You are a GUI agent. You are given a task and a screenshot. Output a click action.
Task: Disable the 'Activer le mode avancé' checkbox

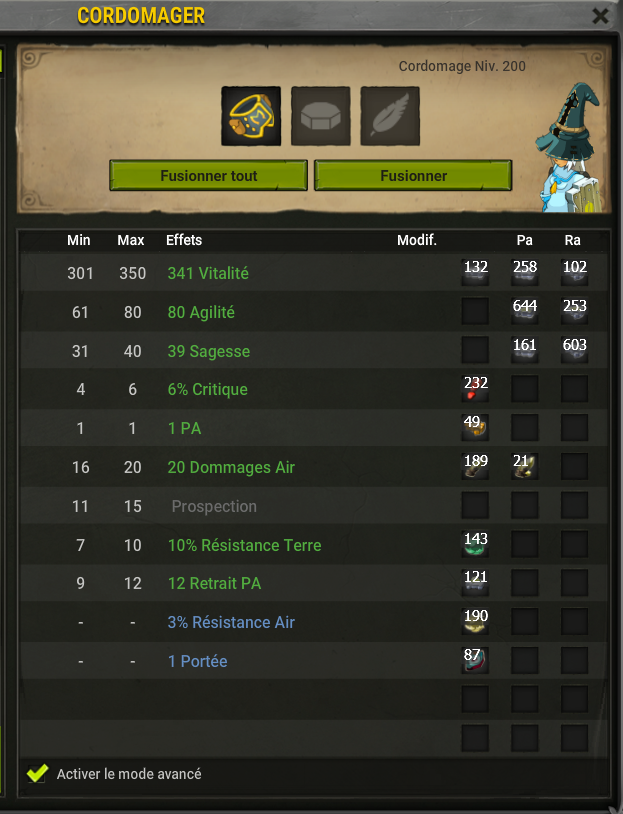(x=37, y=774)
